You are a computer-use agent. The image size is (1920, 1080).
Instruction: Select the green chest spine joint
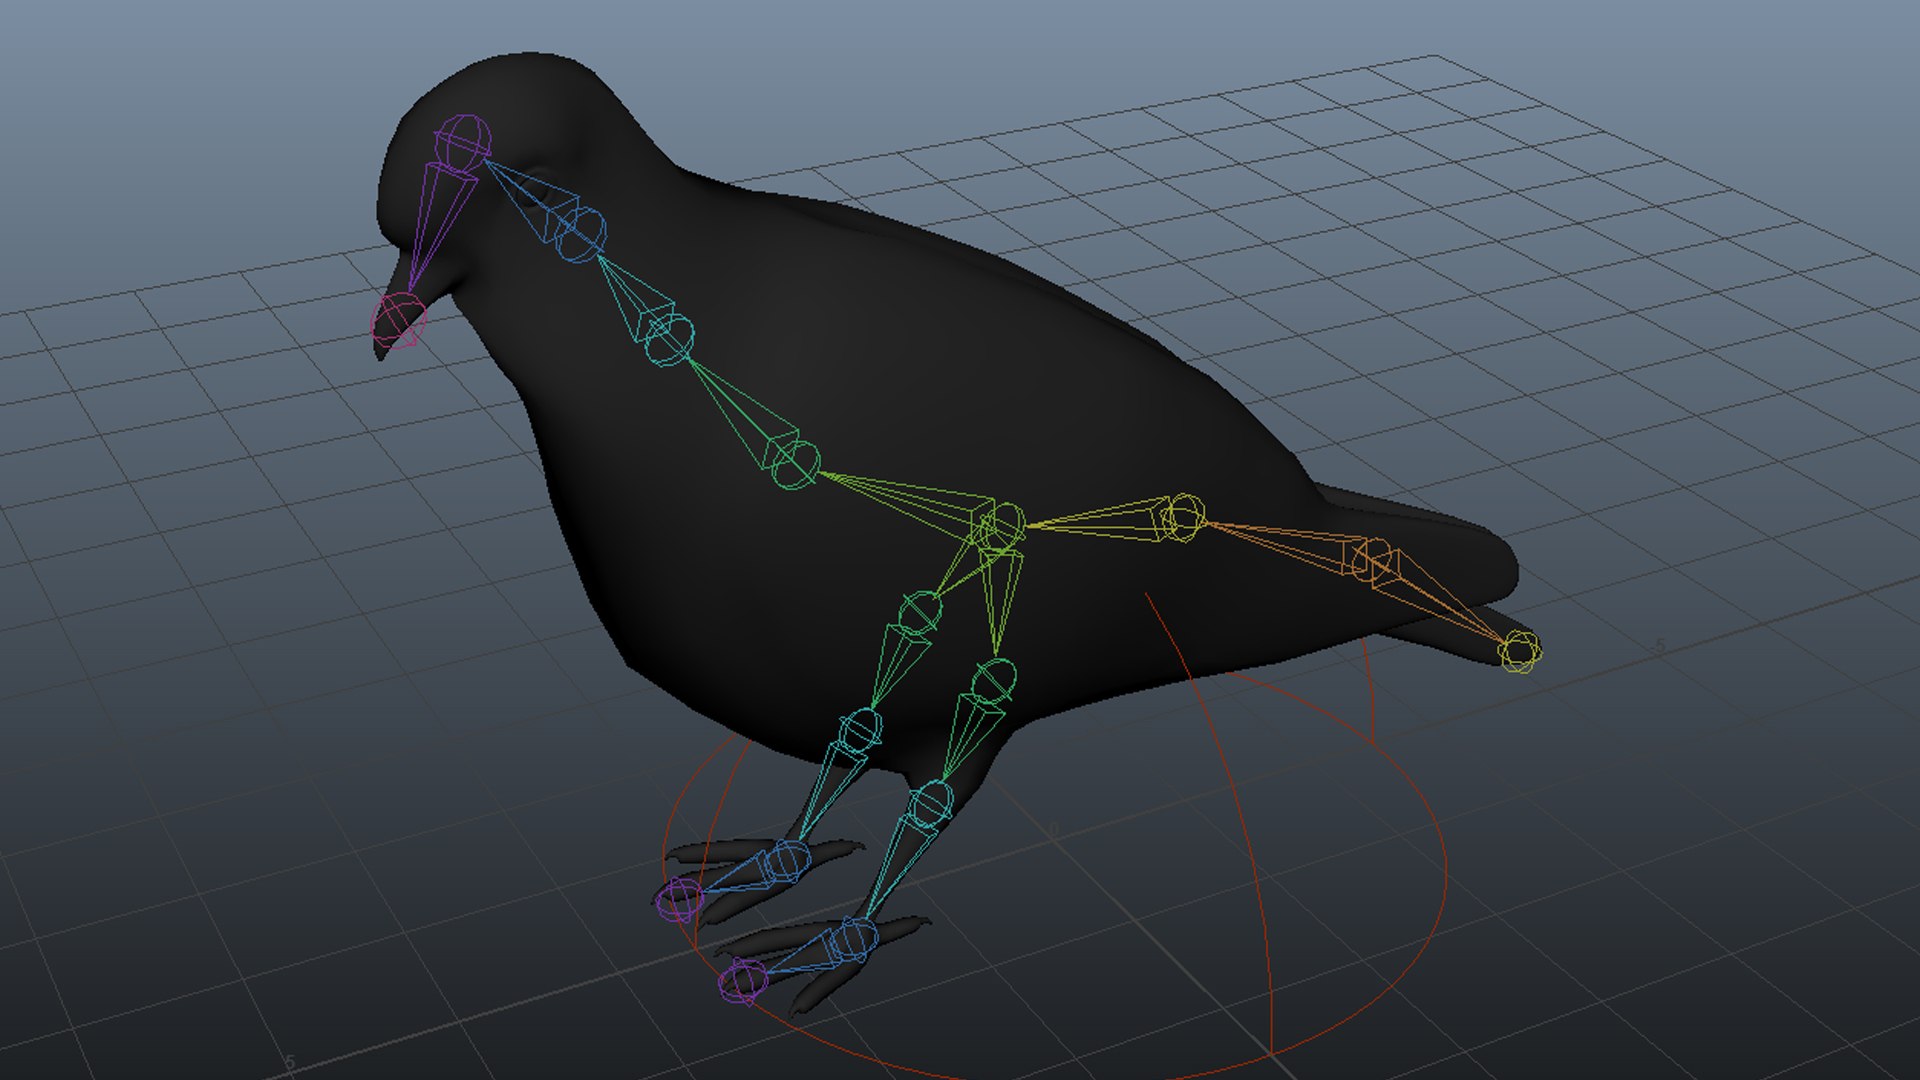click(795, 464)
